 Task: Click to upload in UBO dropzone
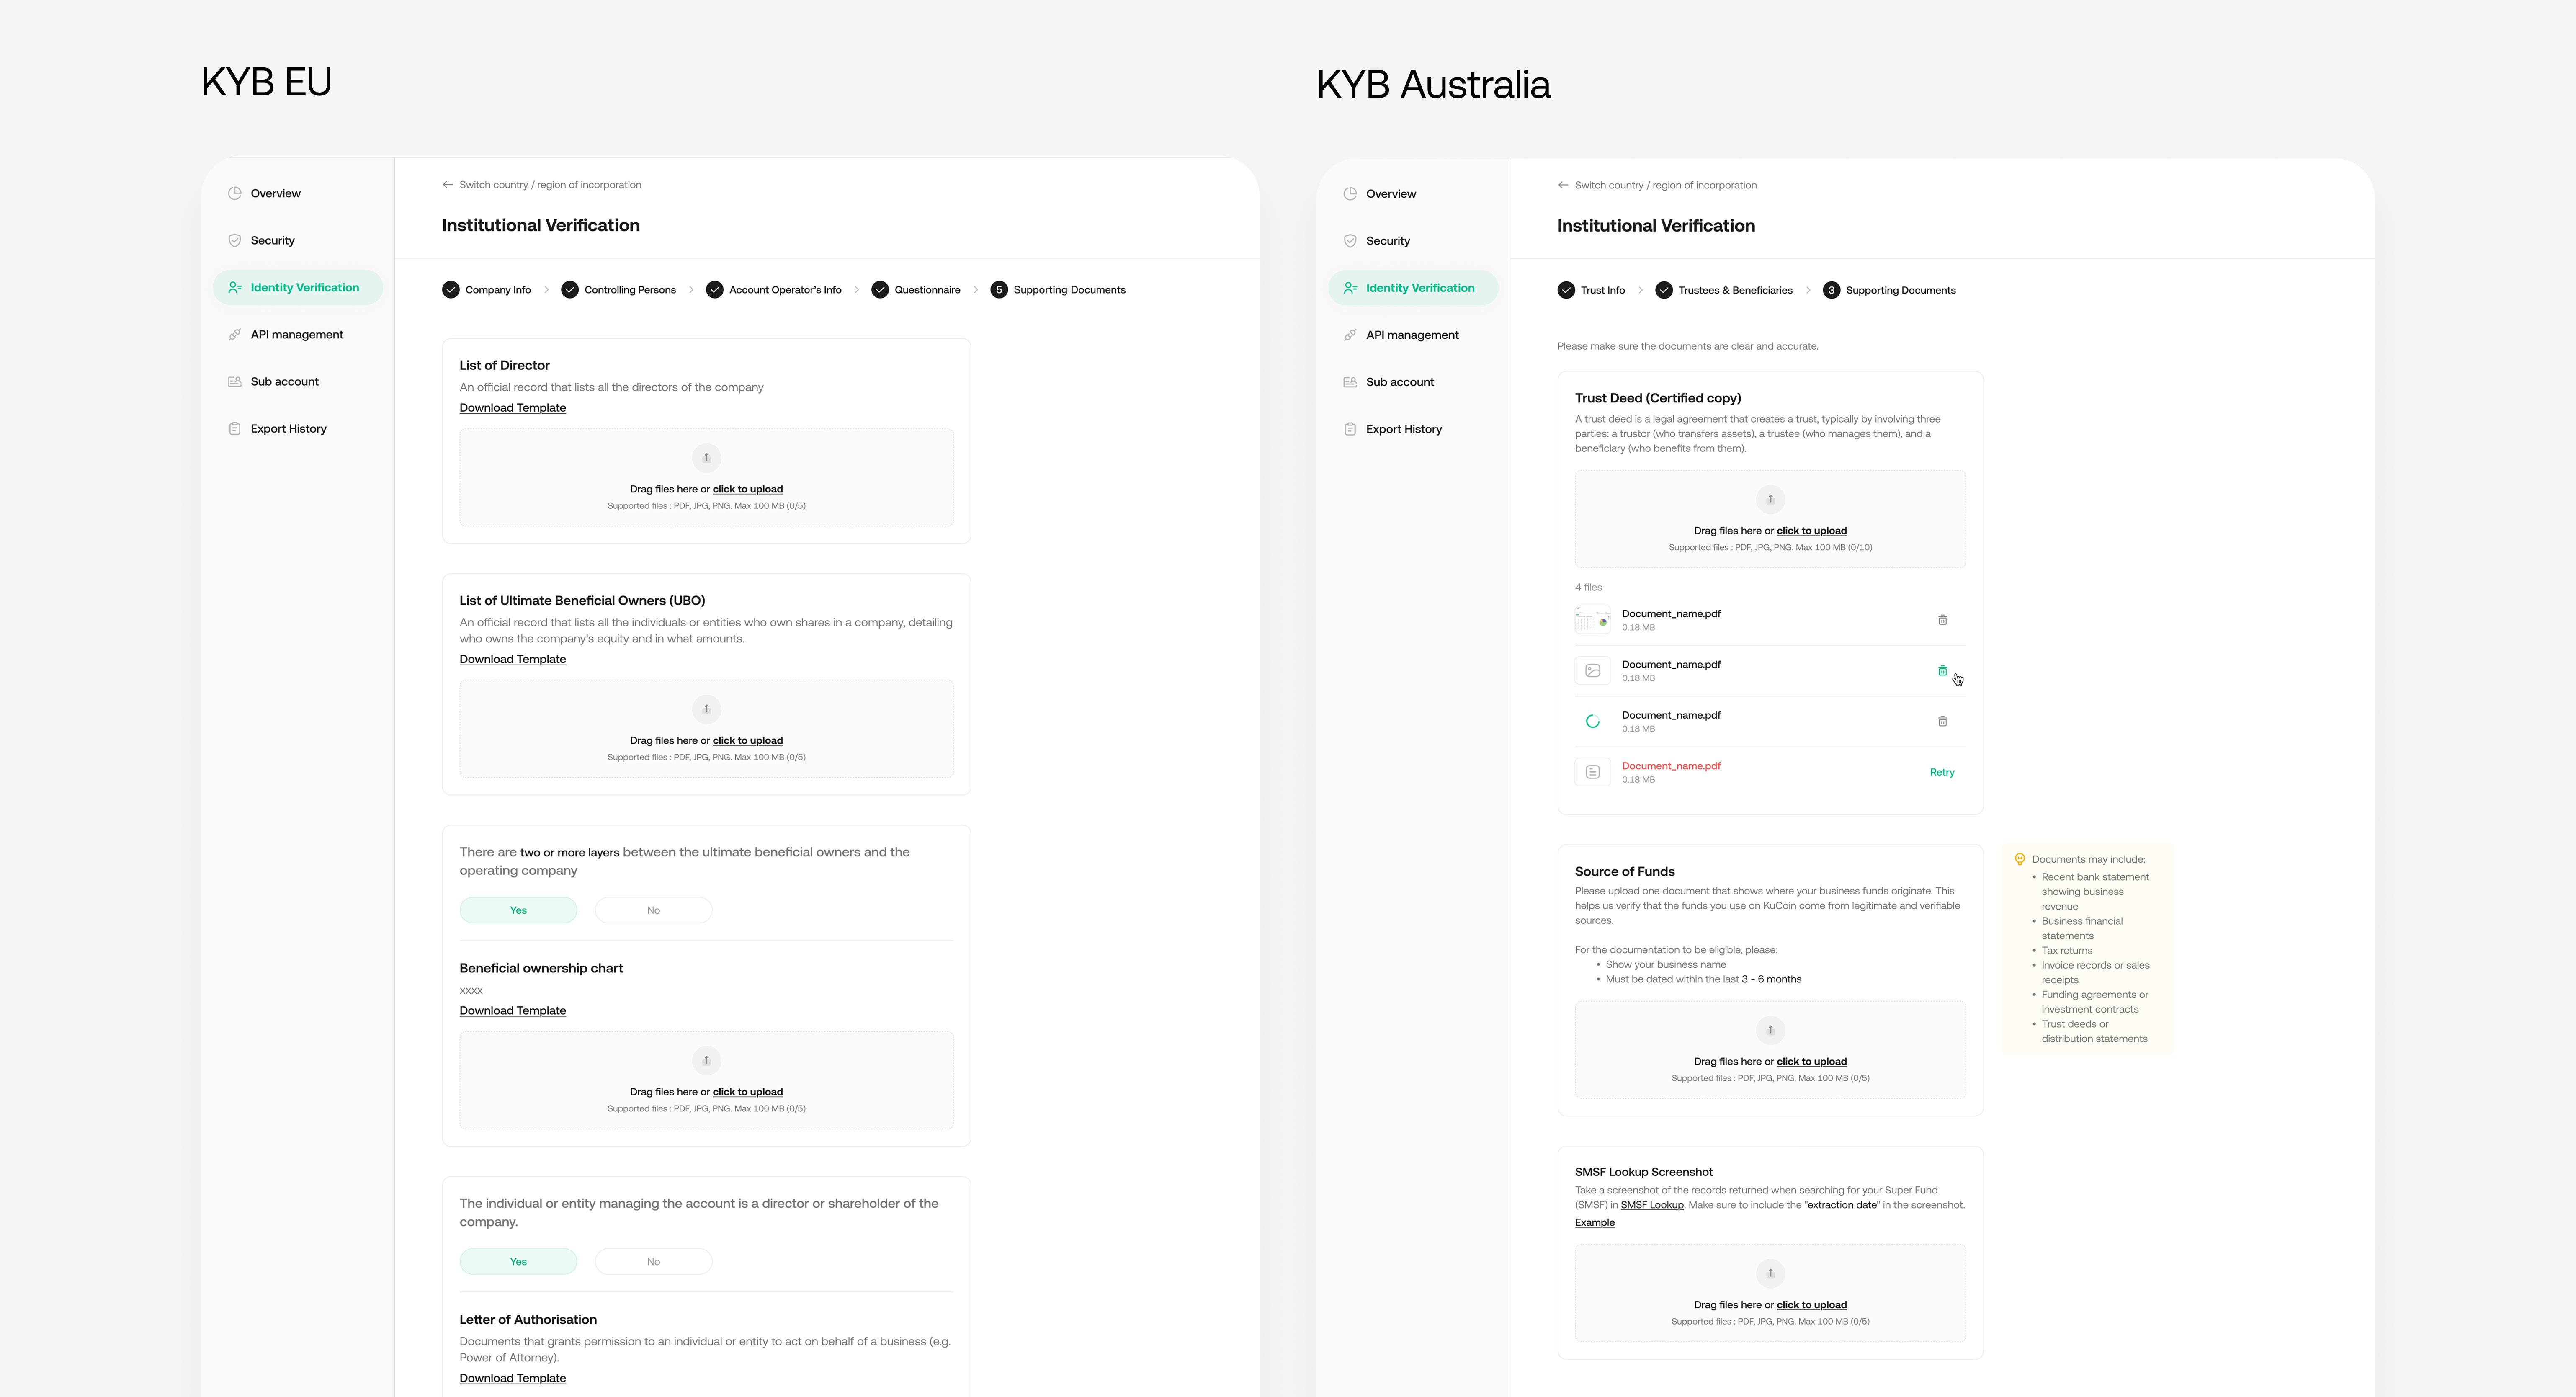[x=747, y=741]
